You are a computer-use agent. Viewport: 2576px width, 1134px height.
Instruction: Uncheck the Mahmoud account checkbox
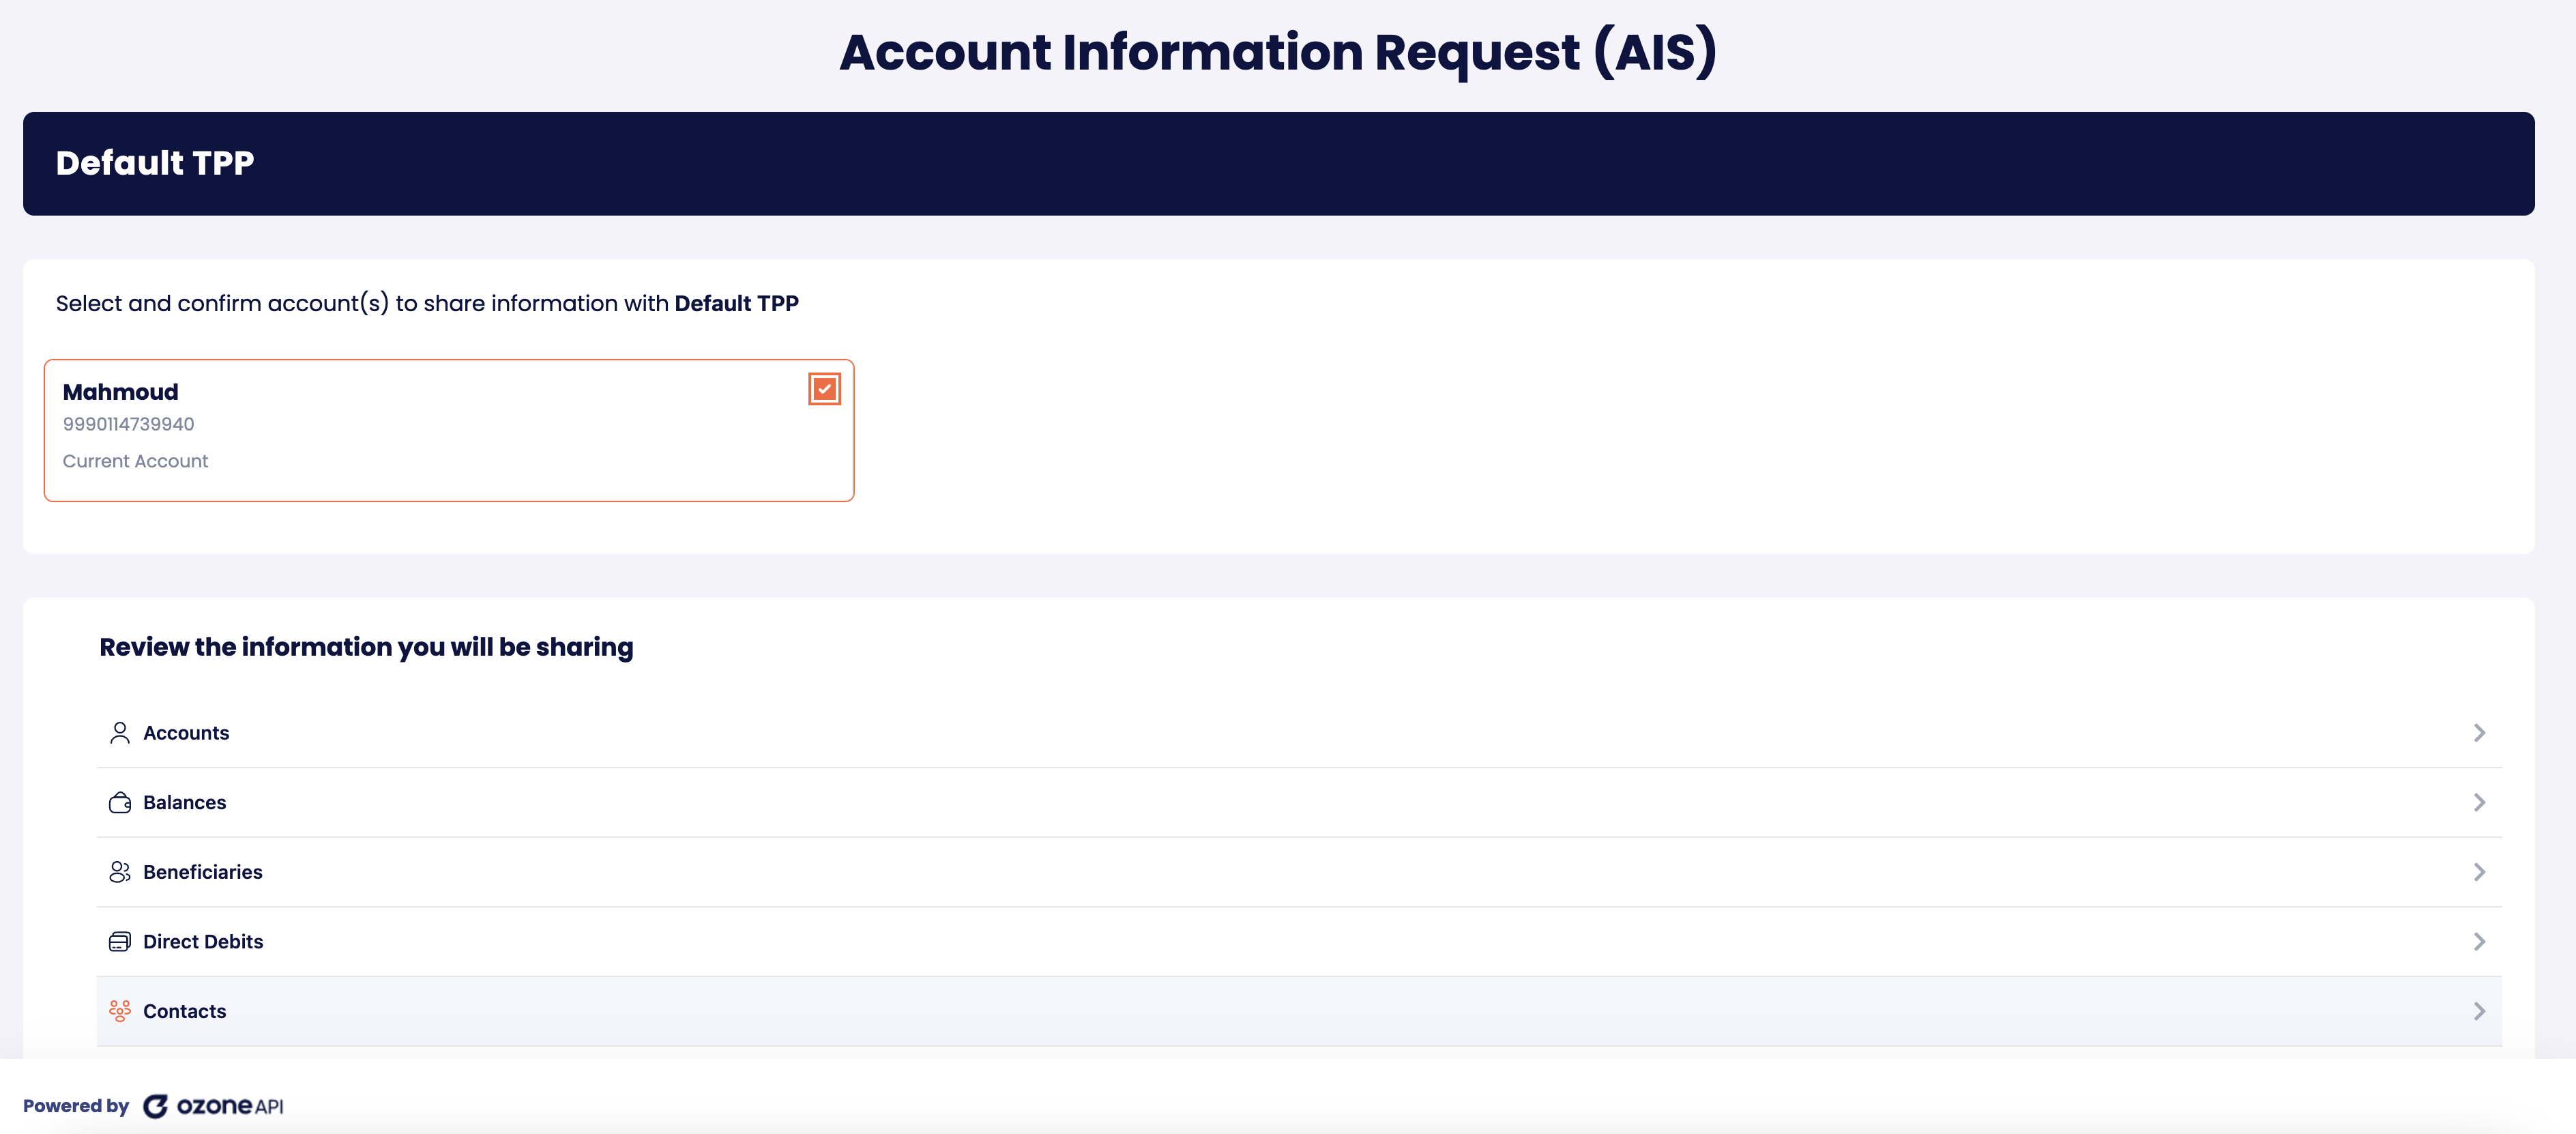824,389
